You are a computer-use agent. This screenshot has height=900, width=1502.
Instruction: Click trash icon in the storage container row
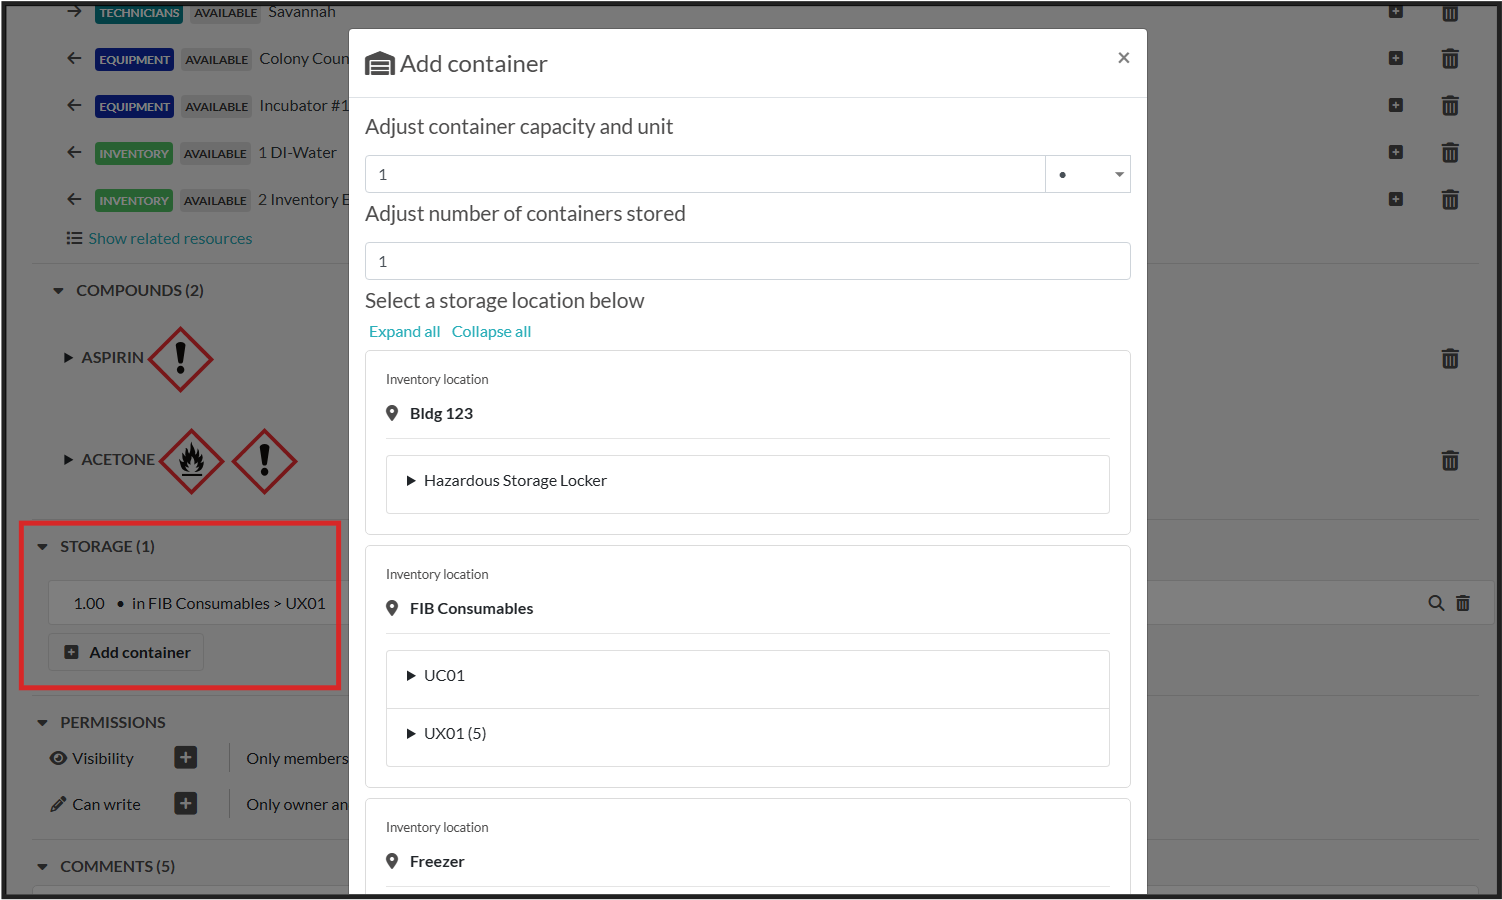click(x=1463, y=603)
